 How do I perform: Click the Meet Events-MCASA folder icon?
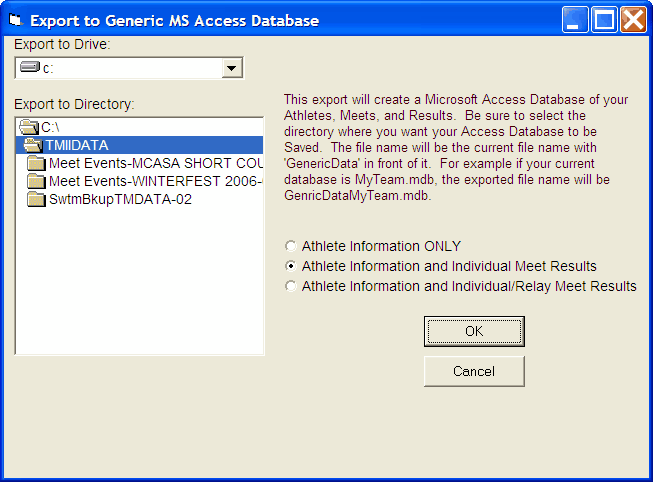[37, 163]
